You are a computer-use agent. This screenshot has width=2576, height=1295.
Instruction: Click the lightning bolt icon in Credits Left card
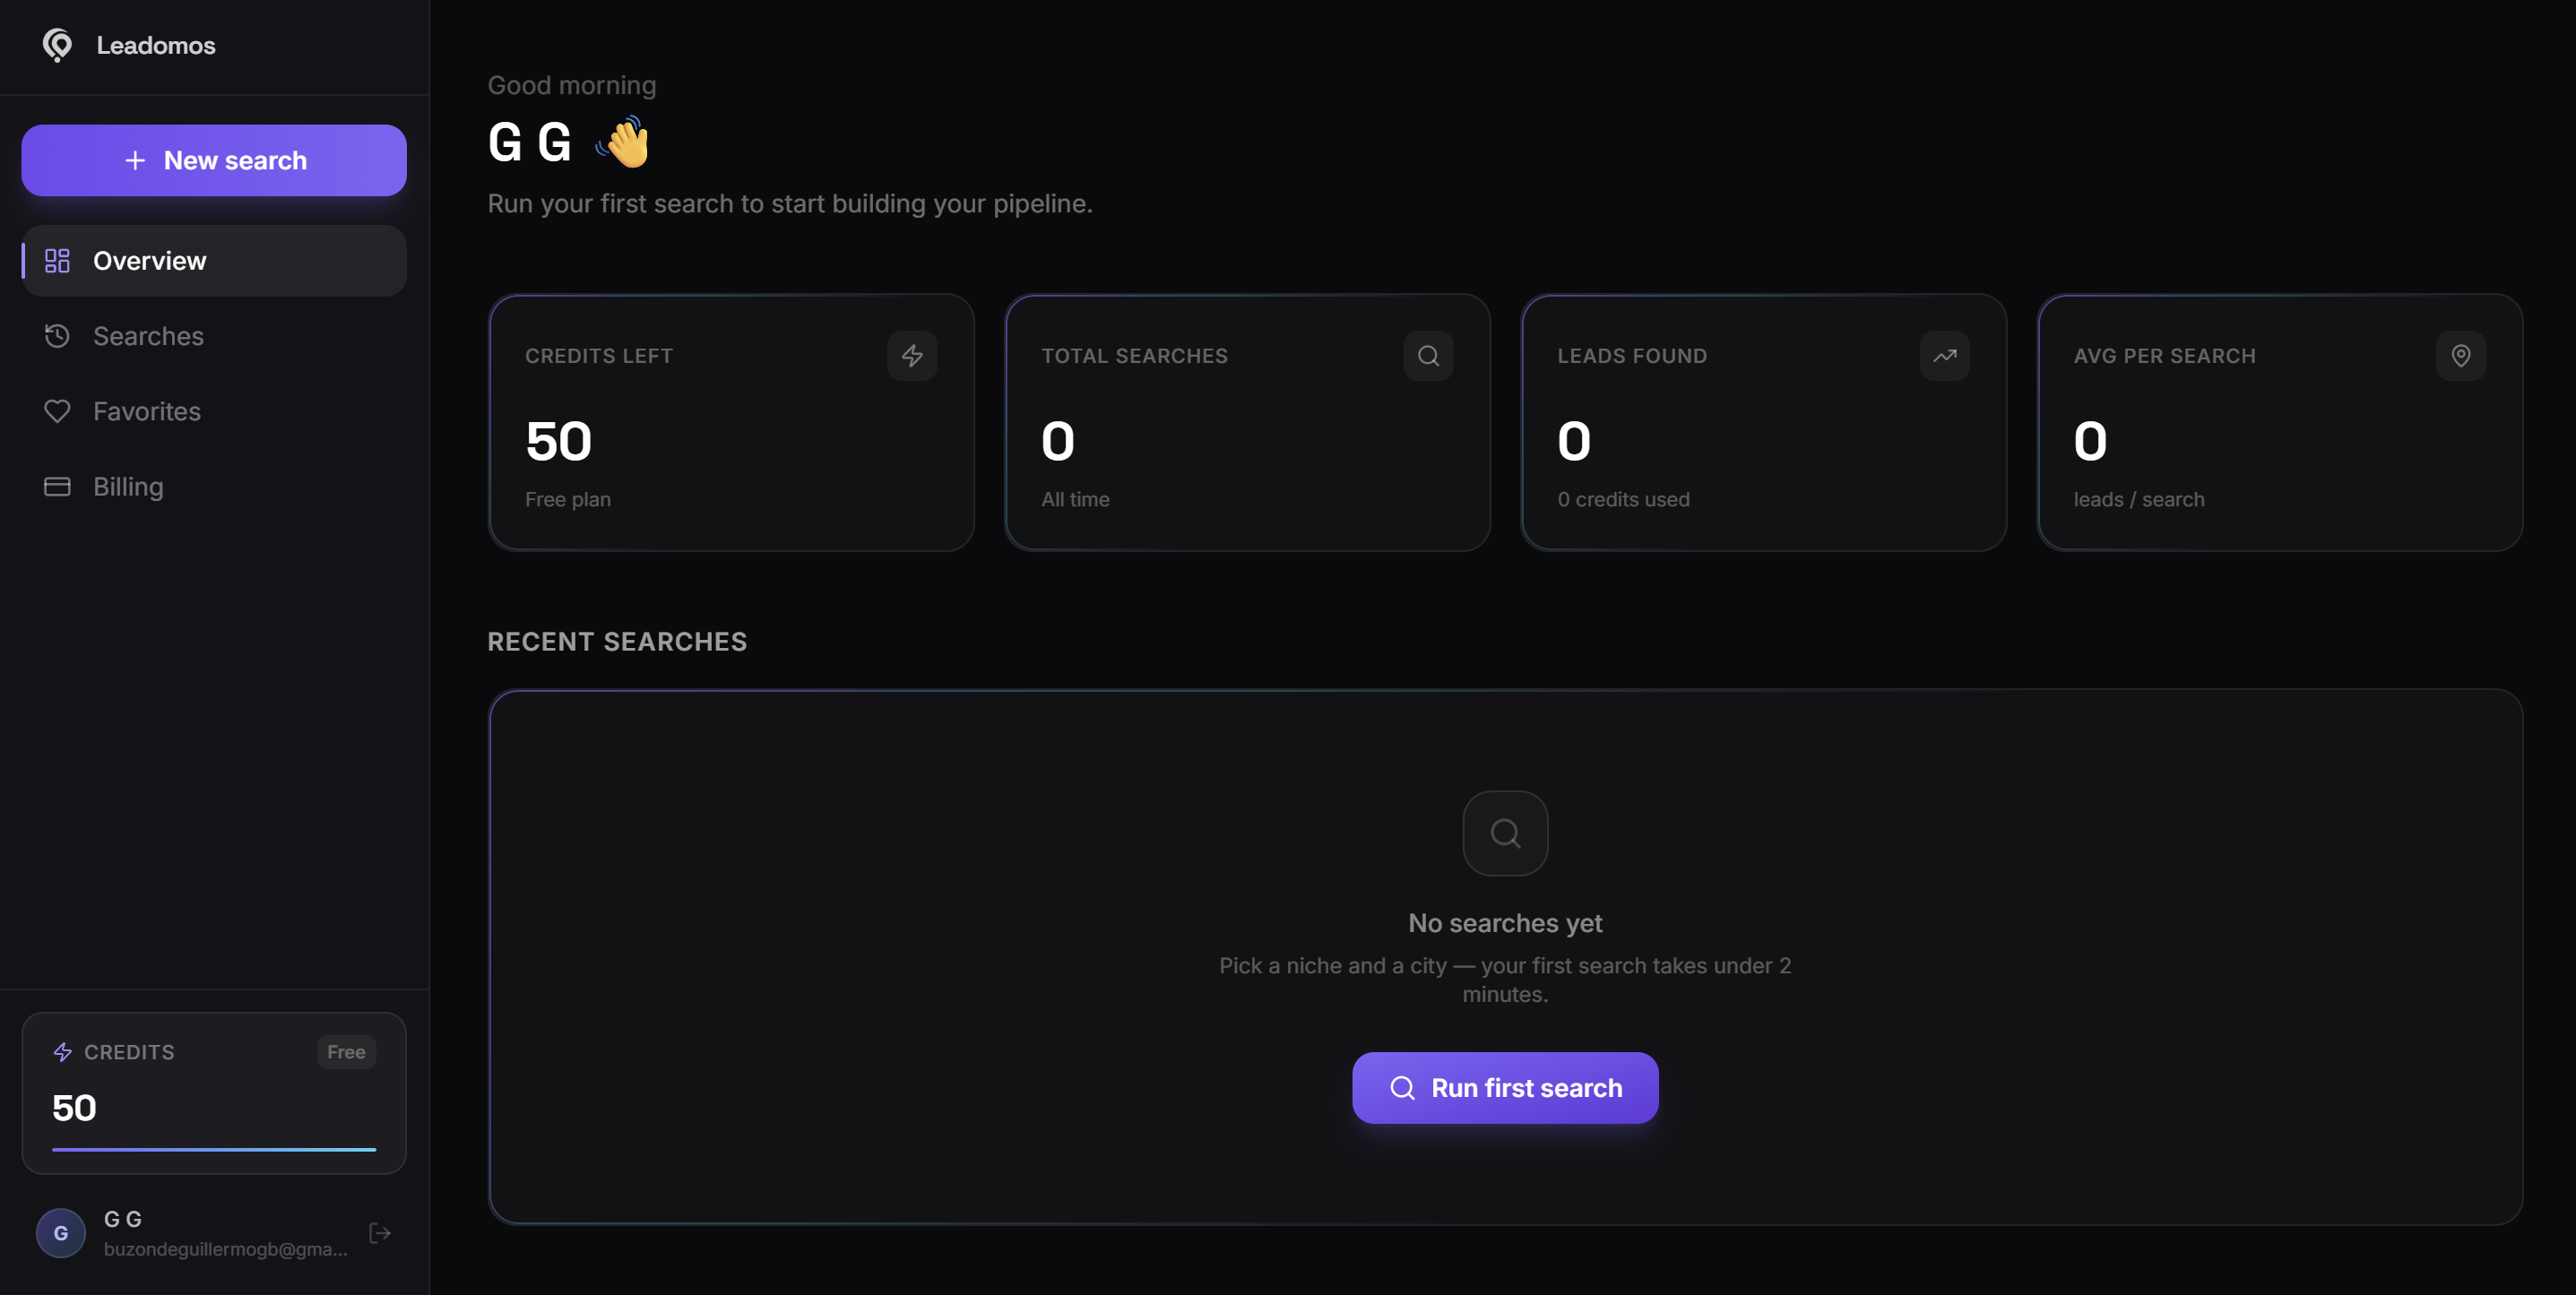coord(912,356)
